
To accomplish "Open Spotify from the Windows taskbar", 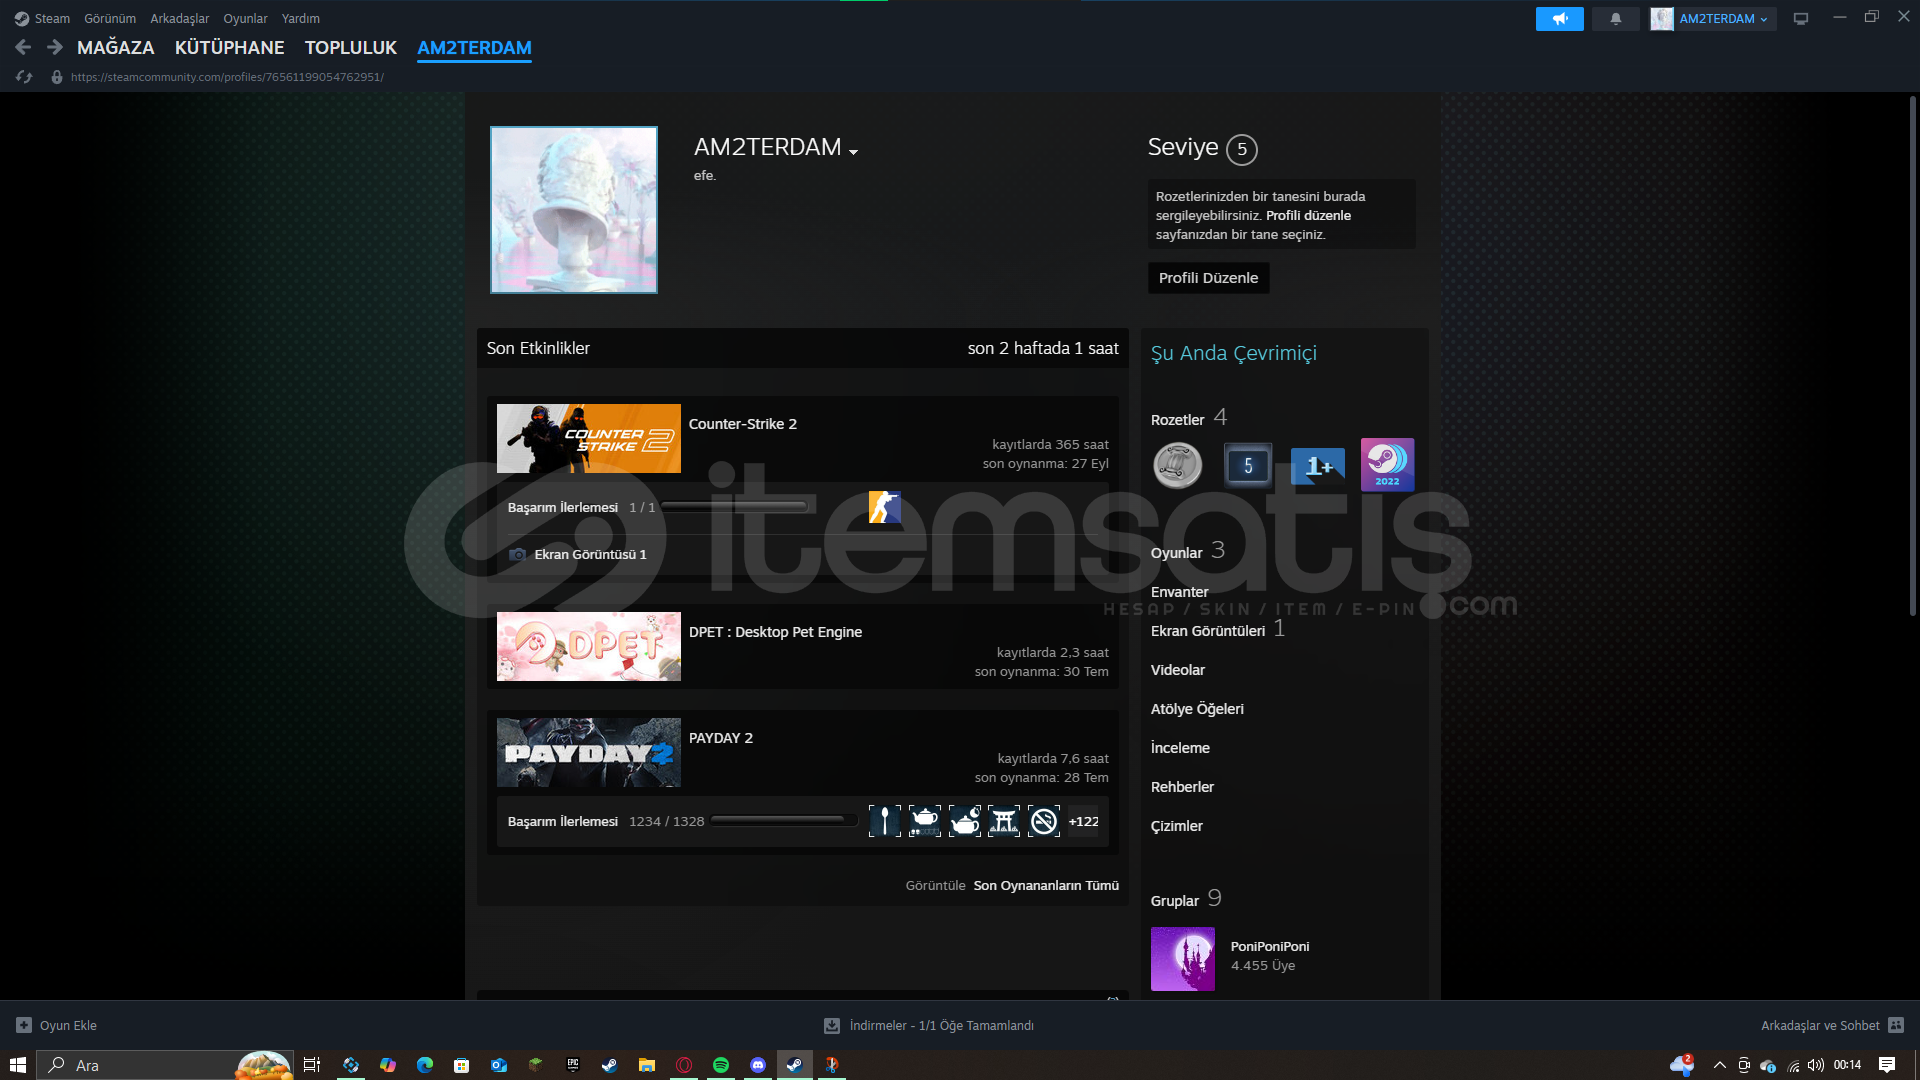I will click(x=721, y=1065).
